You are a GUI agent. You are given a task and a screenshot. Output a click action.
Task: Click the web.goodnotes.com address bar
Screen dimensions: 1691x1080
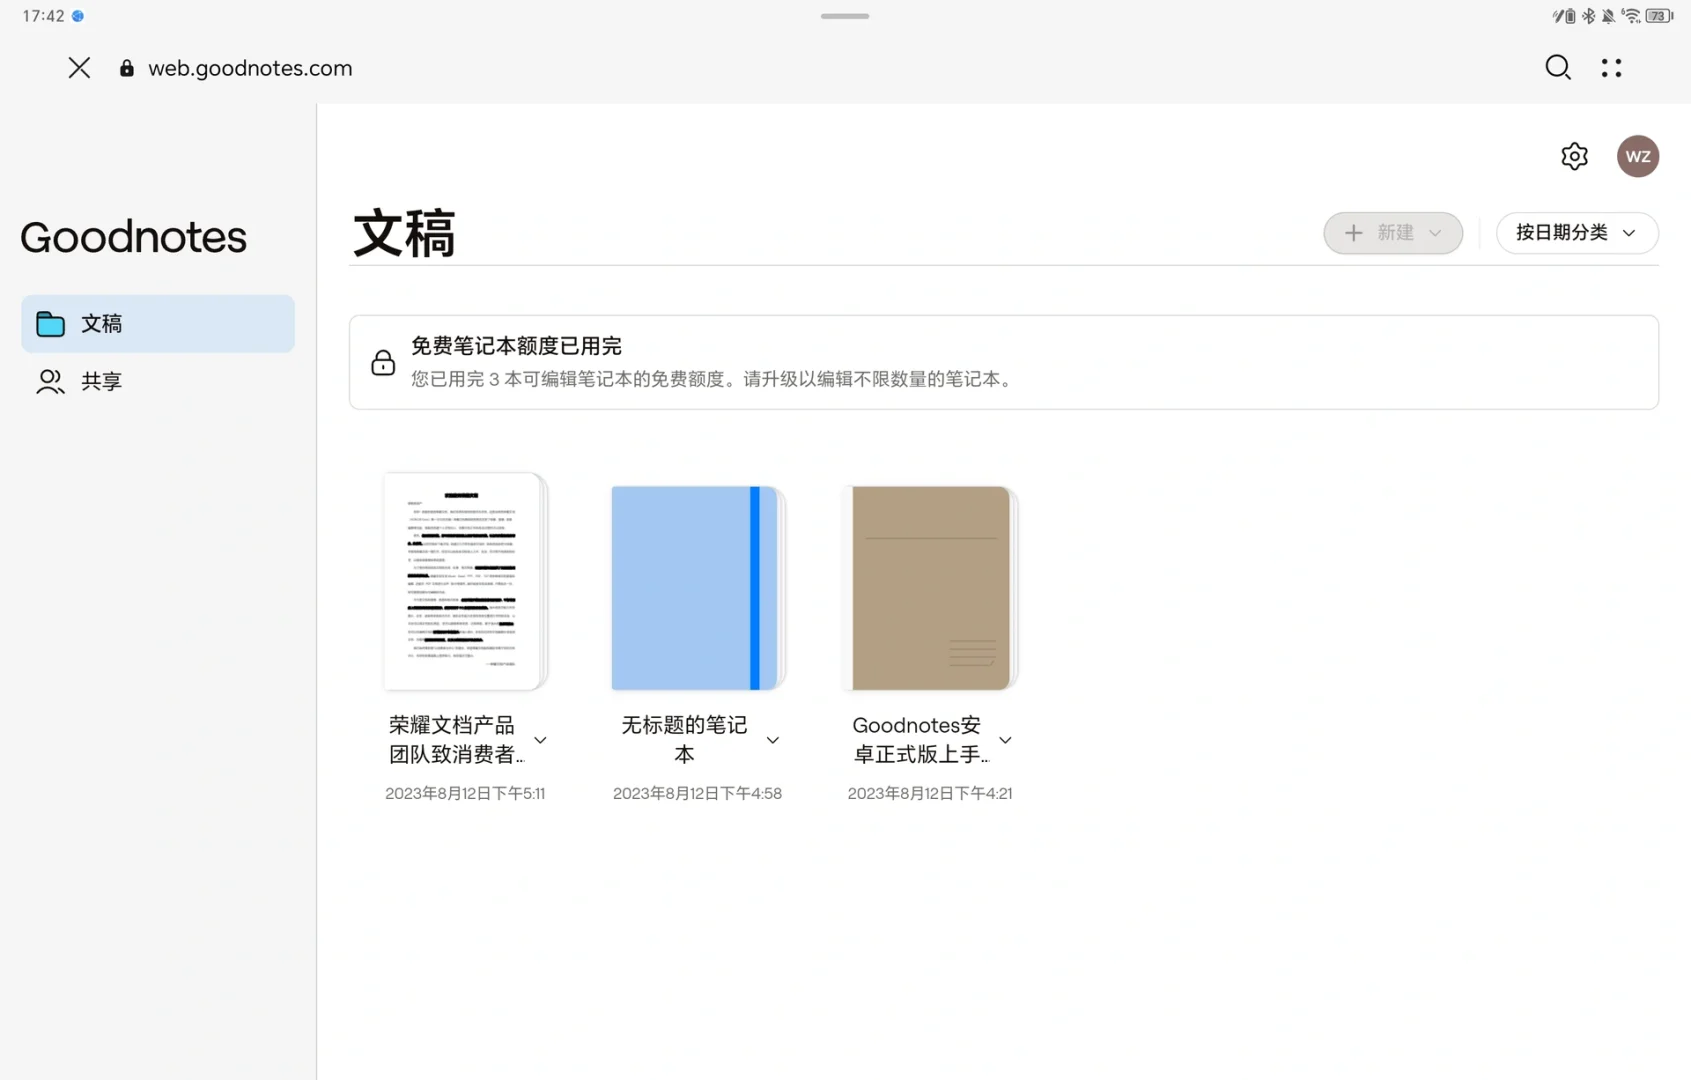pyautogui.click(x=250, y=67)
